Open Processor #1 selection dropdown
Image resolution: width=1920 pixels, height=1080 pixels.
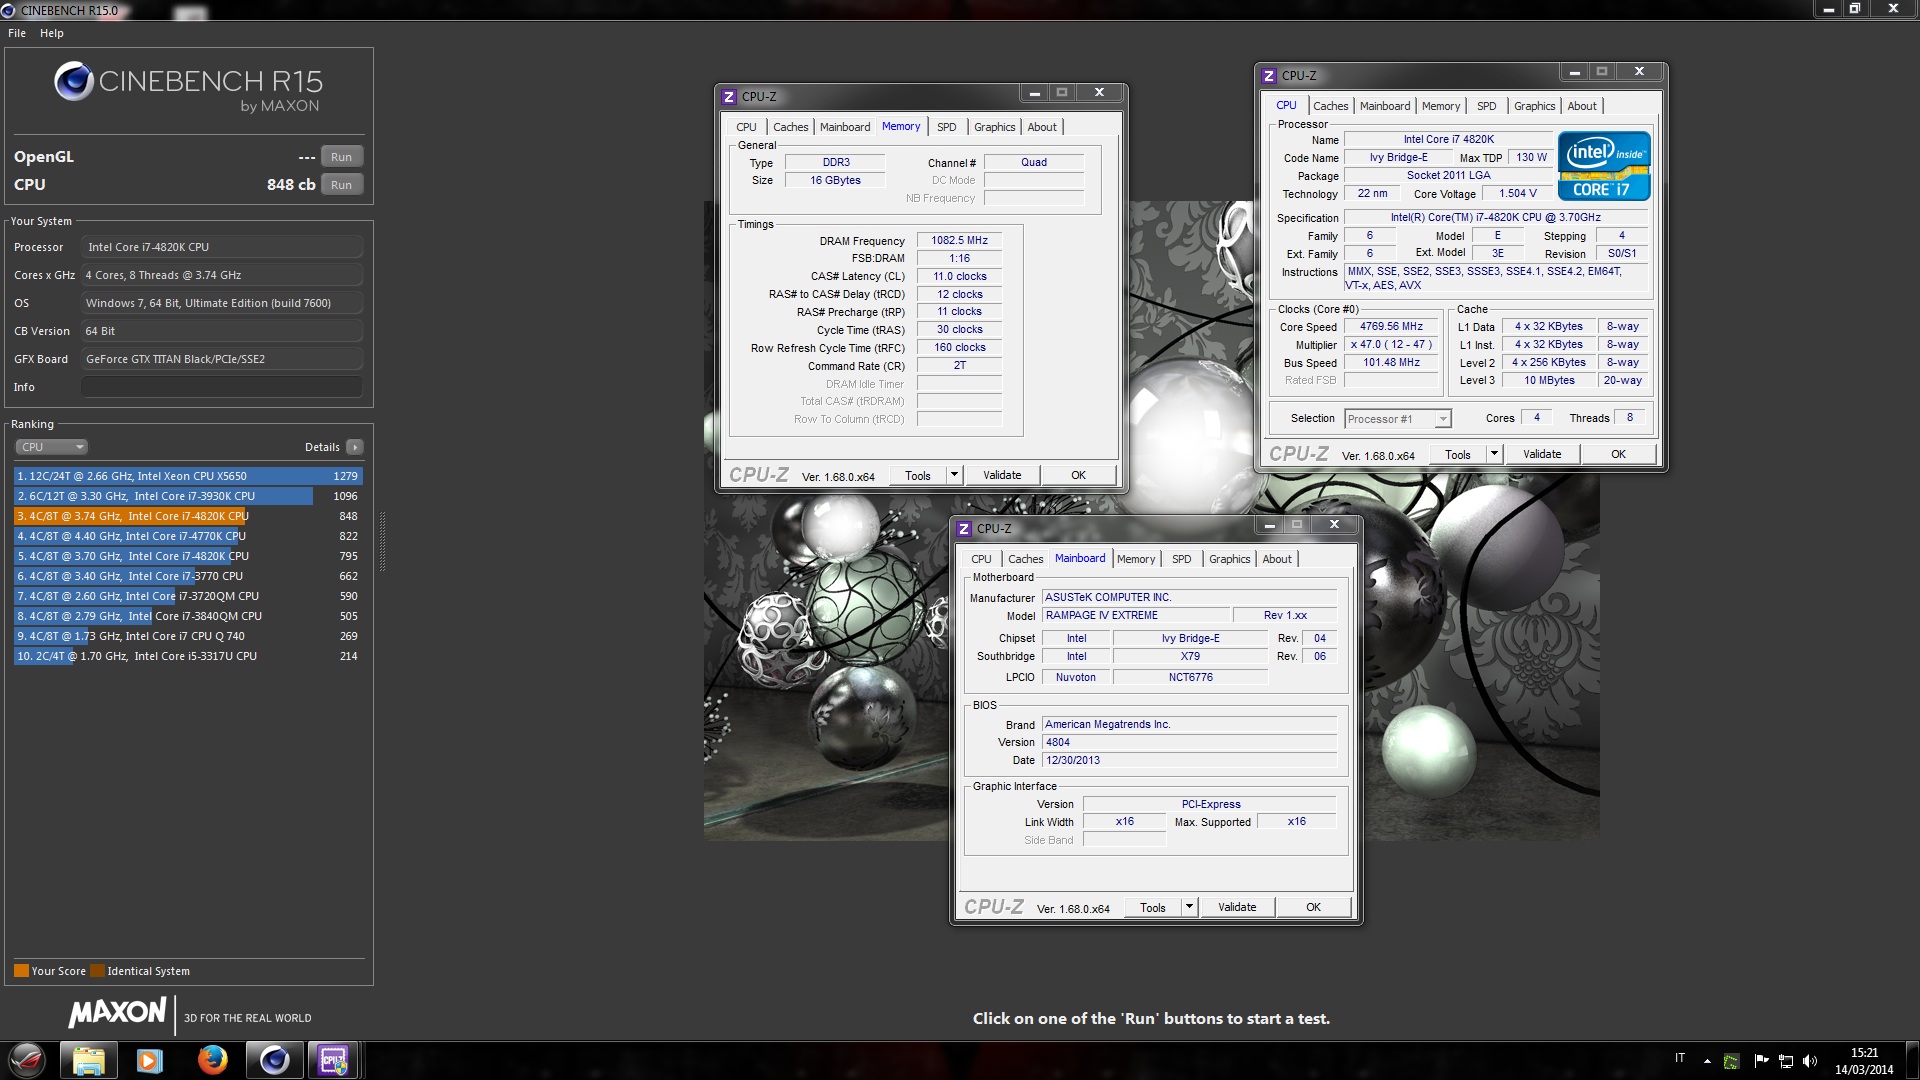pyautogui.click(x=1397, y=419)
